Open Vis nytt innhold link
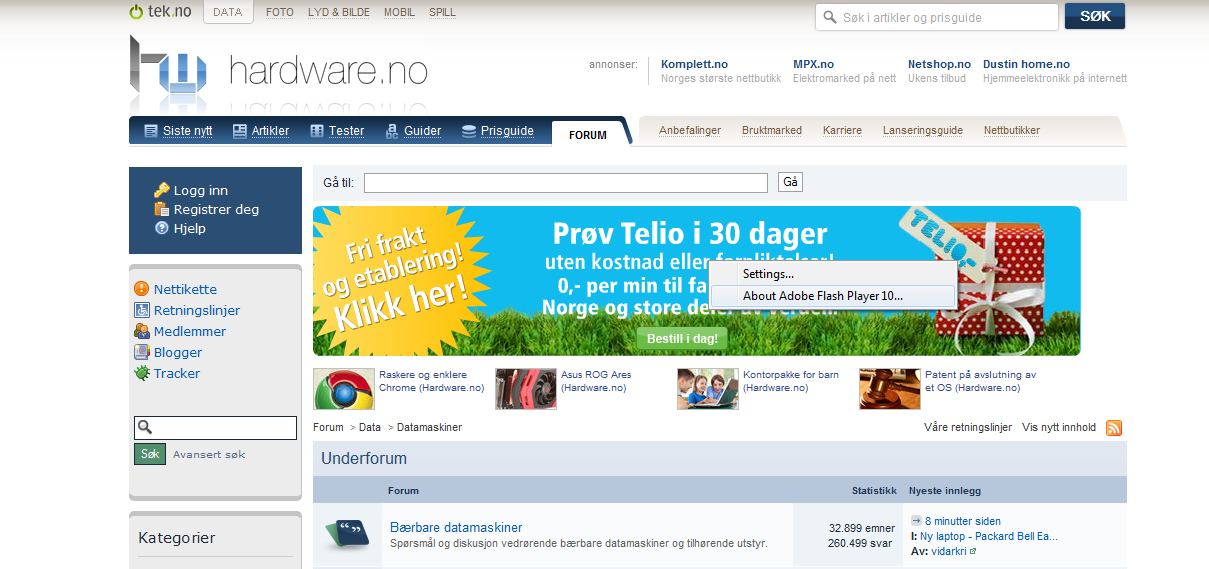The width and height of the screenshot is (1209, 569). tap(1059, 427)
